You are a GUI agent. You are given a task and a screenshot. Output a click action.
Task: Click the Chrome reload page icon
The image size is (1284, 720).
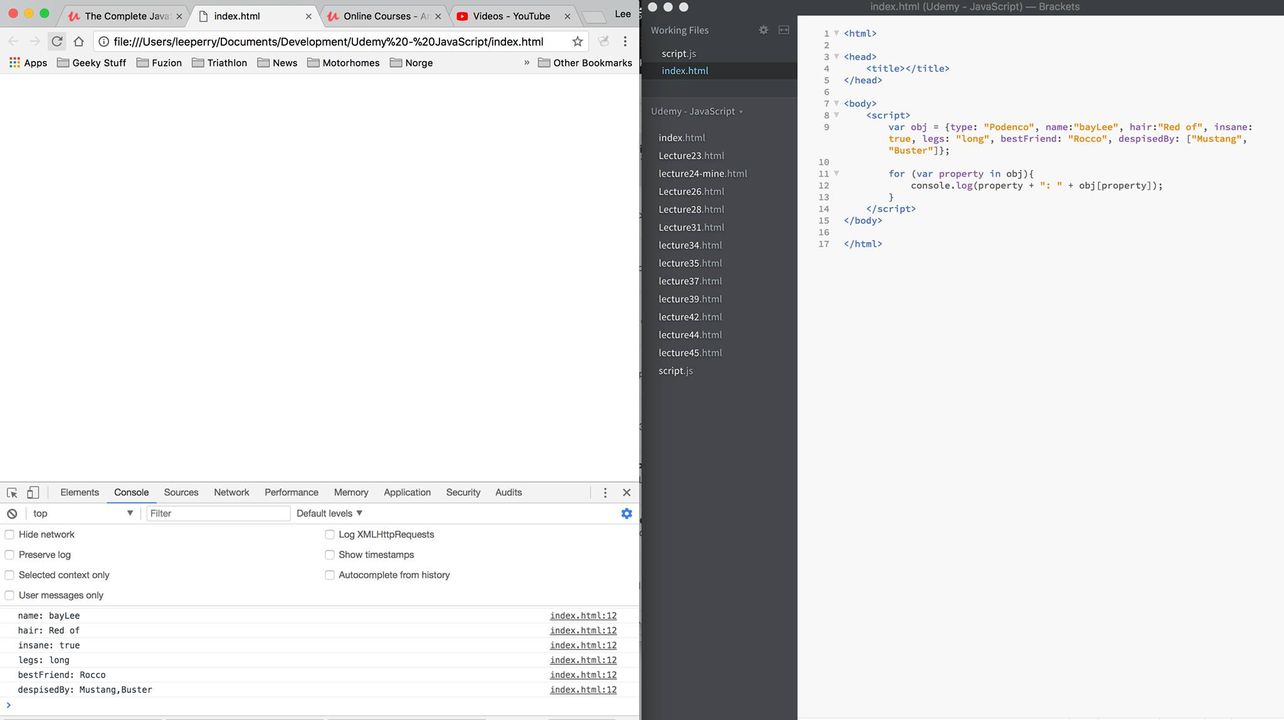click(x=57, y=41)
